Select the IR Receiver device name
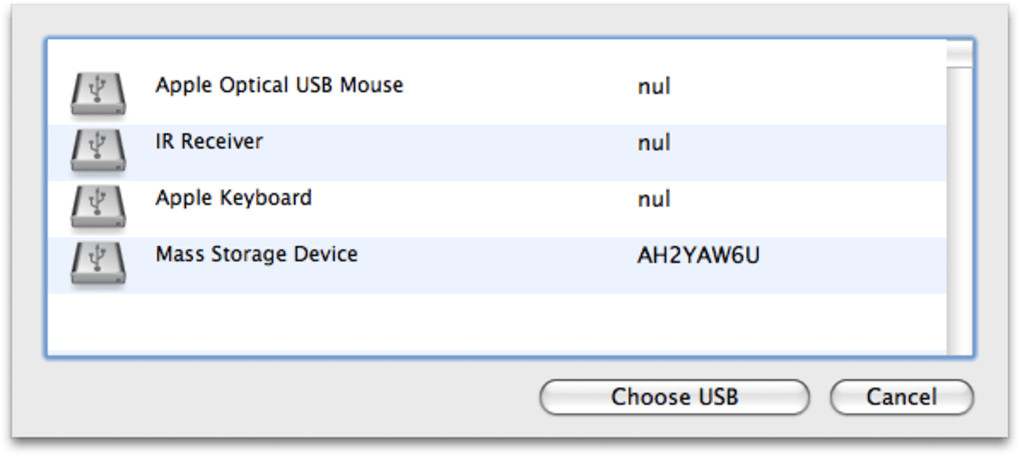The image size is (1020, 456). pos(209,142)
